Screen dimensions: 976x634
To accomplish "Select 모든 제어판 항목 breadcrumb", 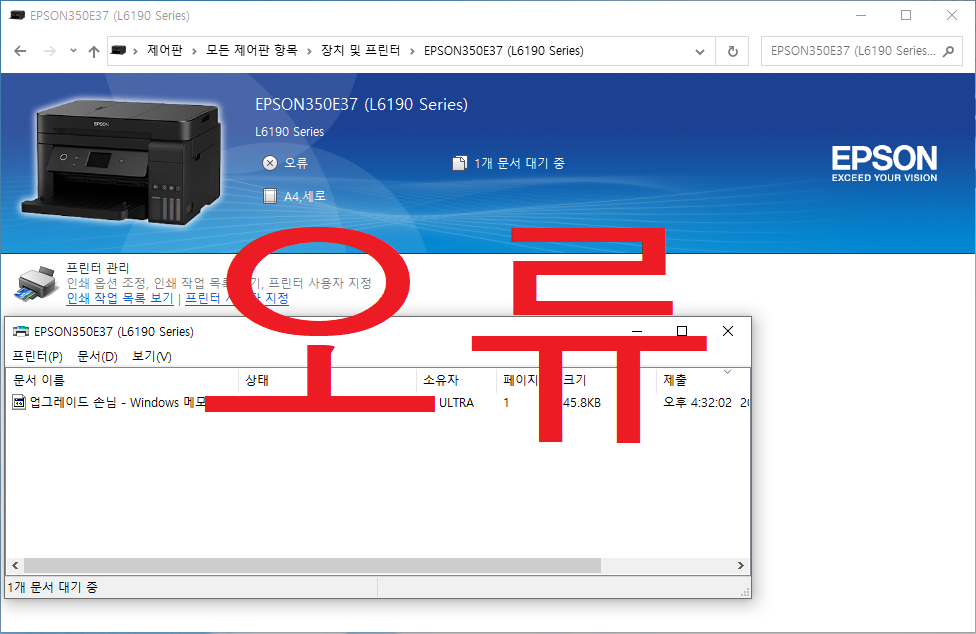I will click(251, 50).
